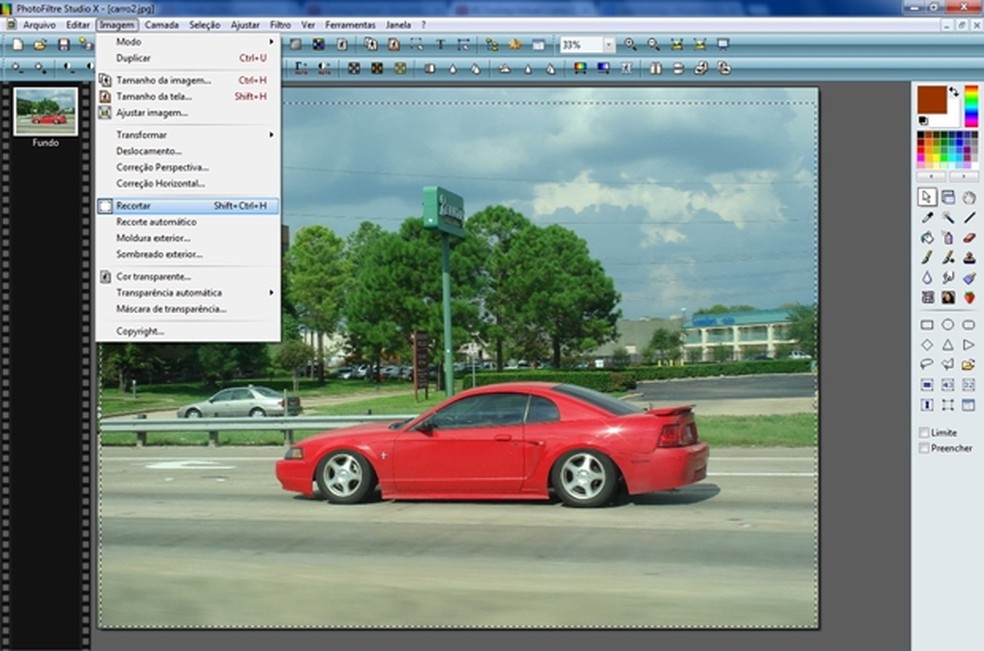Select the clone stamp tool

click(x=969, y=257)
